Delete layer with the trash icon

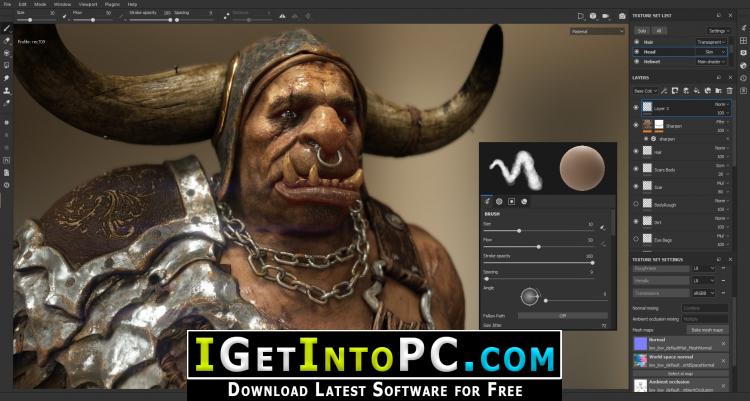[x=731, y=89]
